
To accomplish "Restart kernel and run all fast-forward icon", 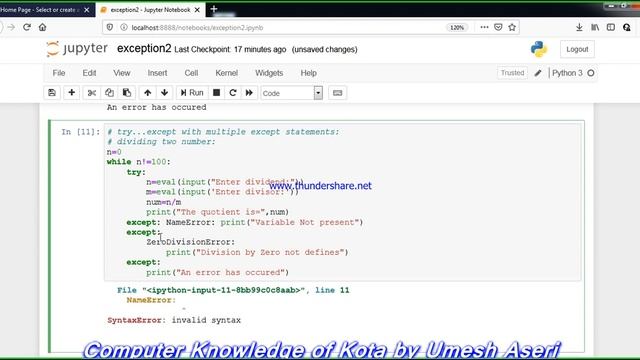I will 249,93.
